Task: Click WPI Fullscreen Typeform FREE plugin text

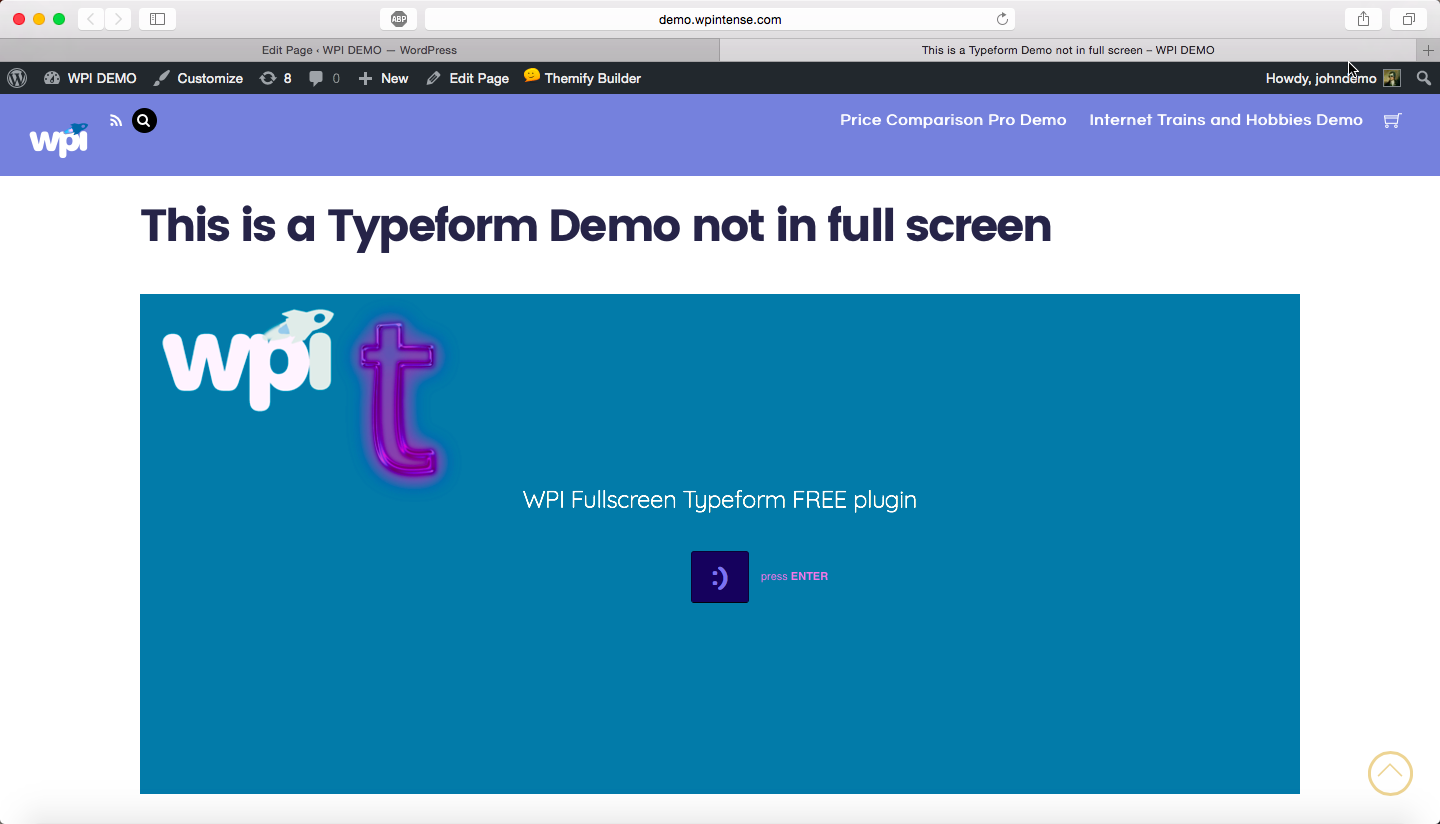Action: tap(720, 500)
